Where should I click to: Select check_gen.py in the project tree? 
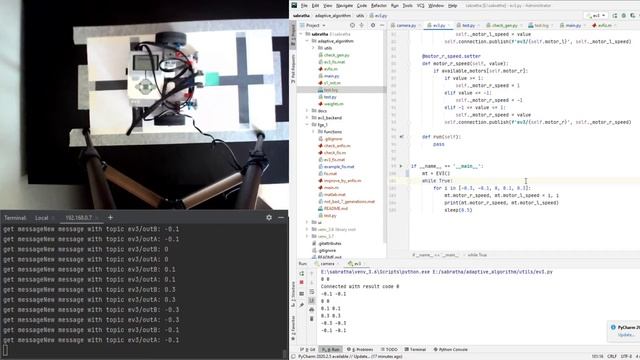tap(336, 55)
